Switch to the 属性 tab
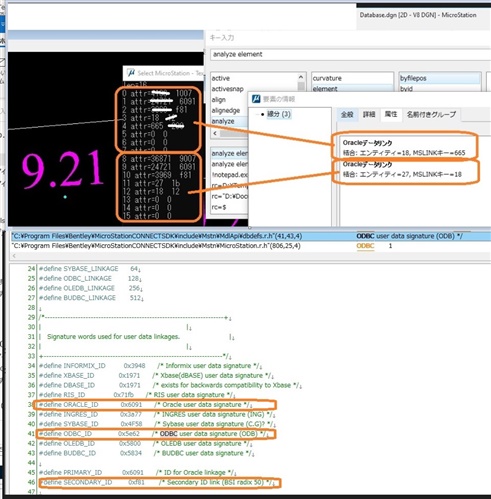491x499 pixels. click(x=391, y=115)
